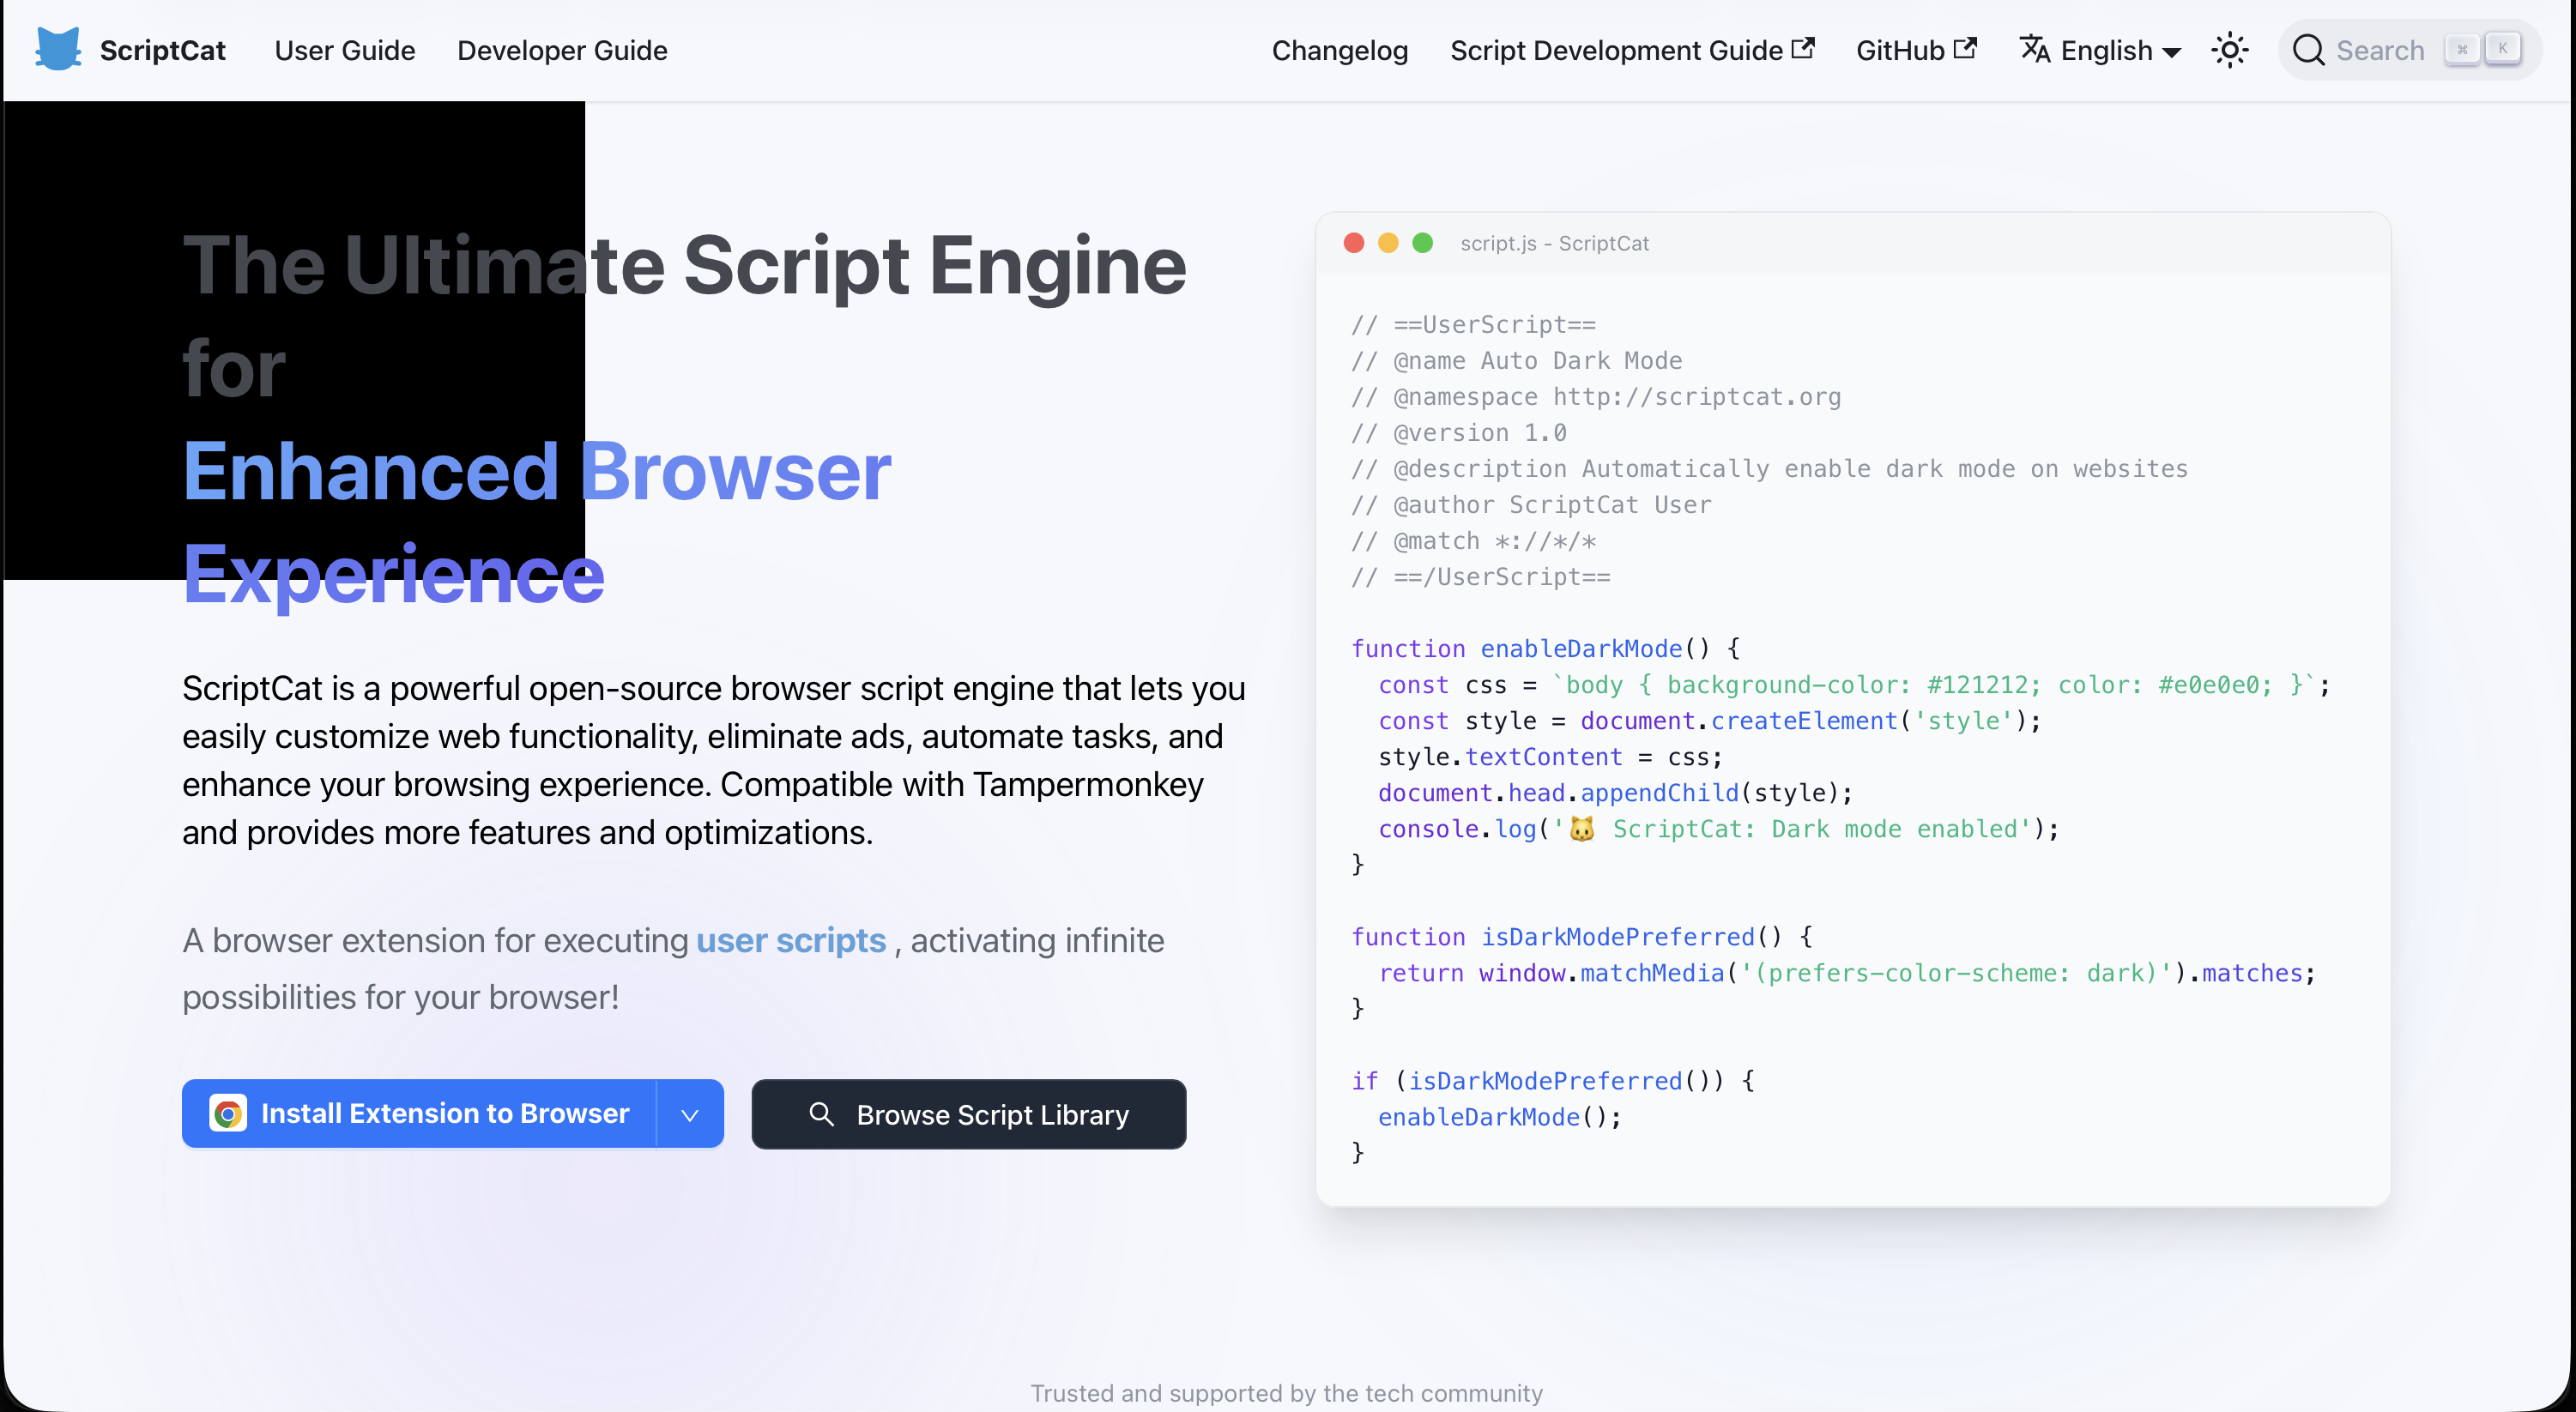Click the ScriptCat cat logo icon

[58, 49]
